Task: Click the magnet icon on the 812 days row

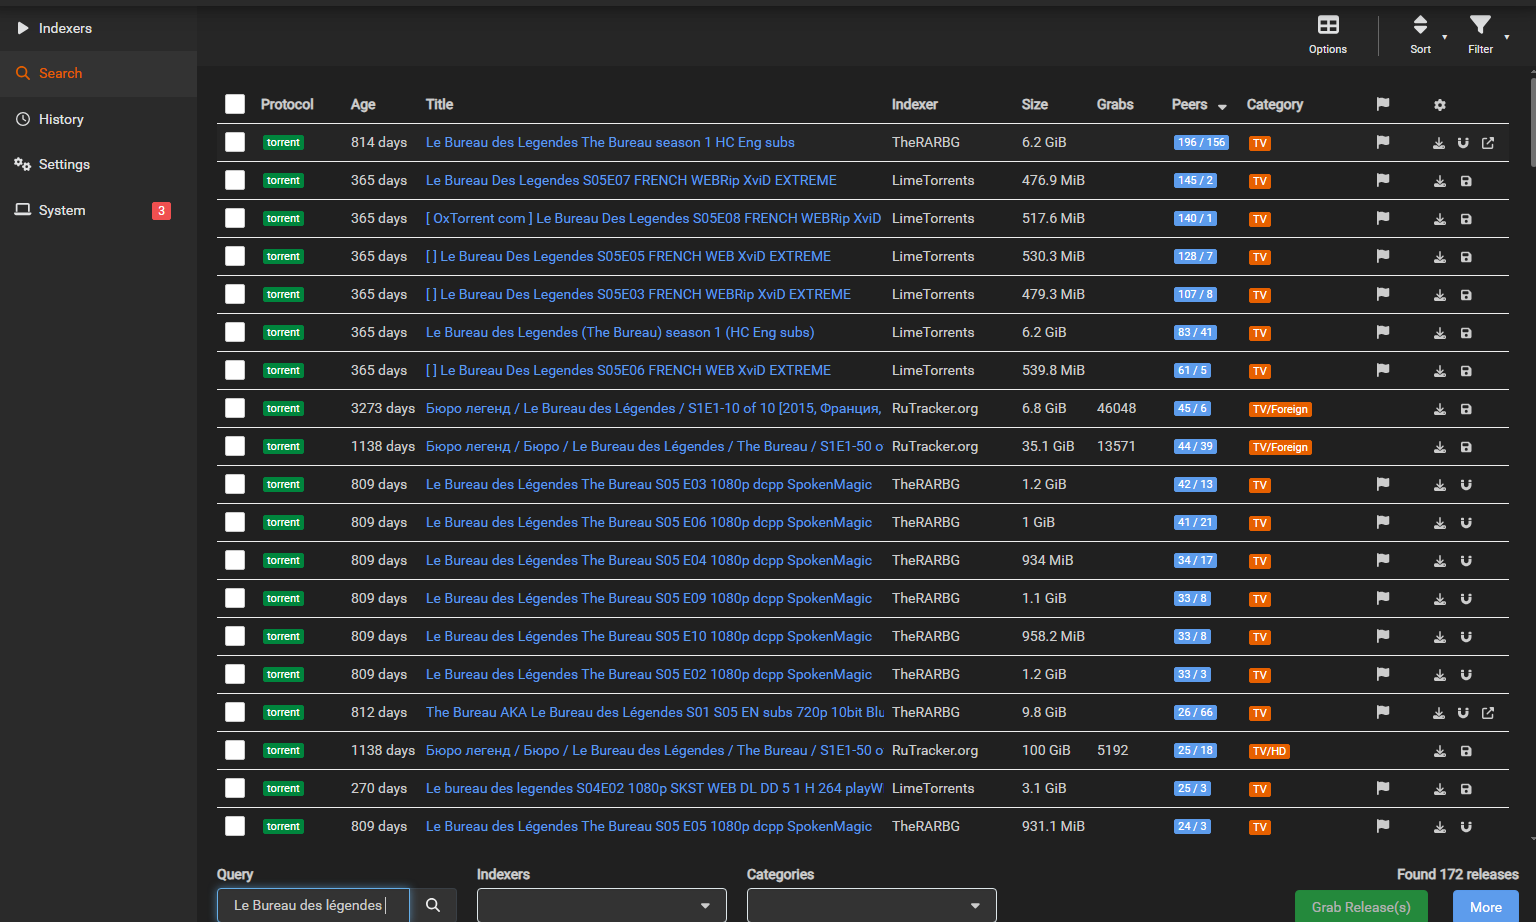Action: 1463,713
